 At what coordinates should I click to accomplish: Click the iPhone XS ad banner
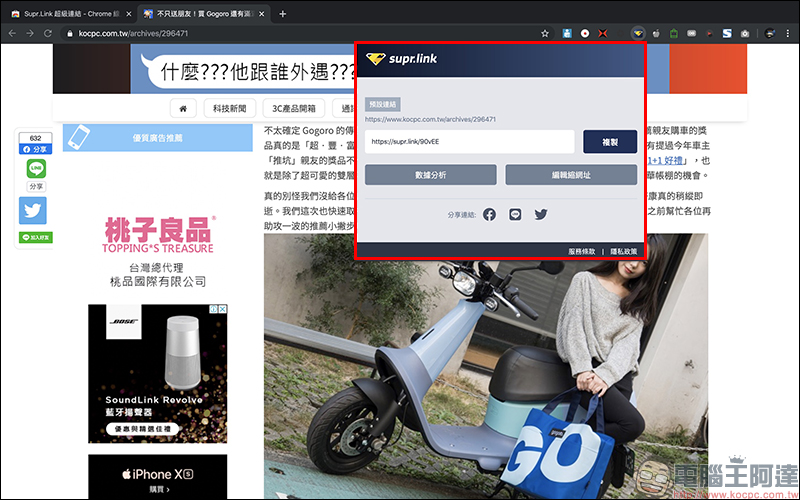[x=158, y=477]
